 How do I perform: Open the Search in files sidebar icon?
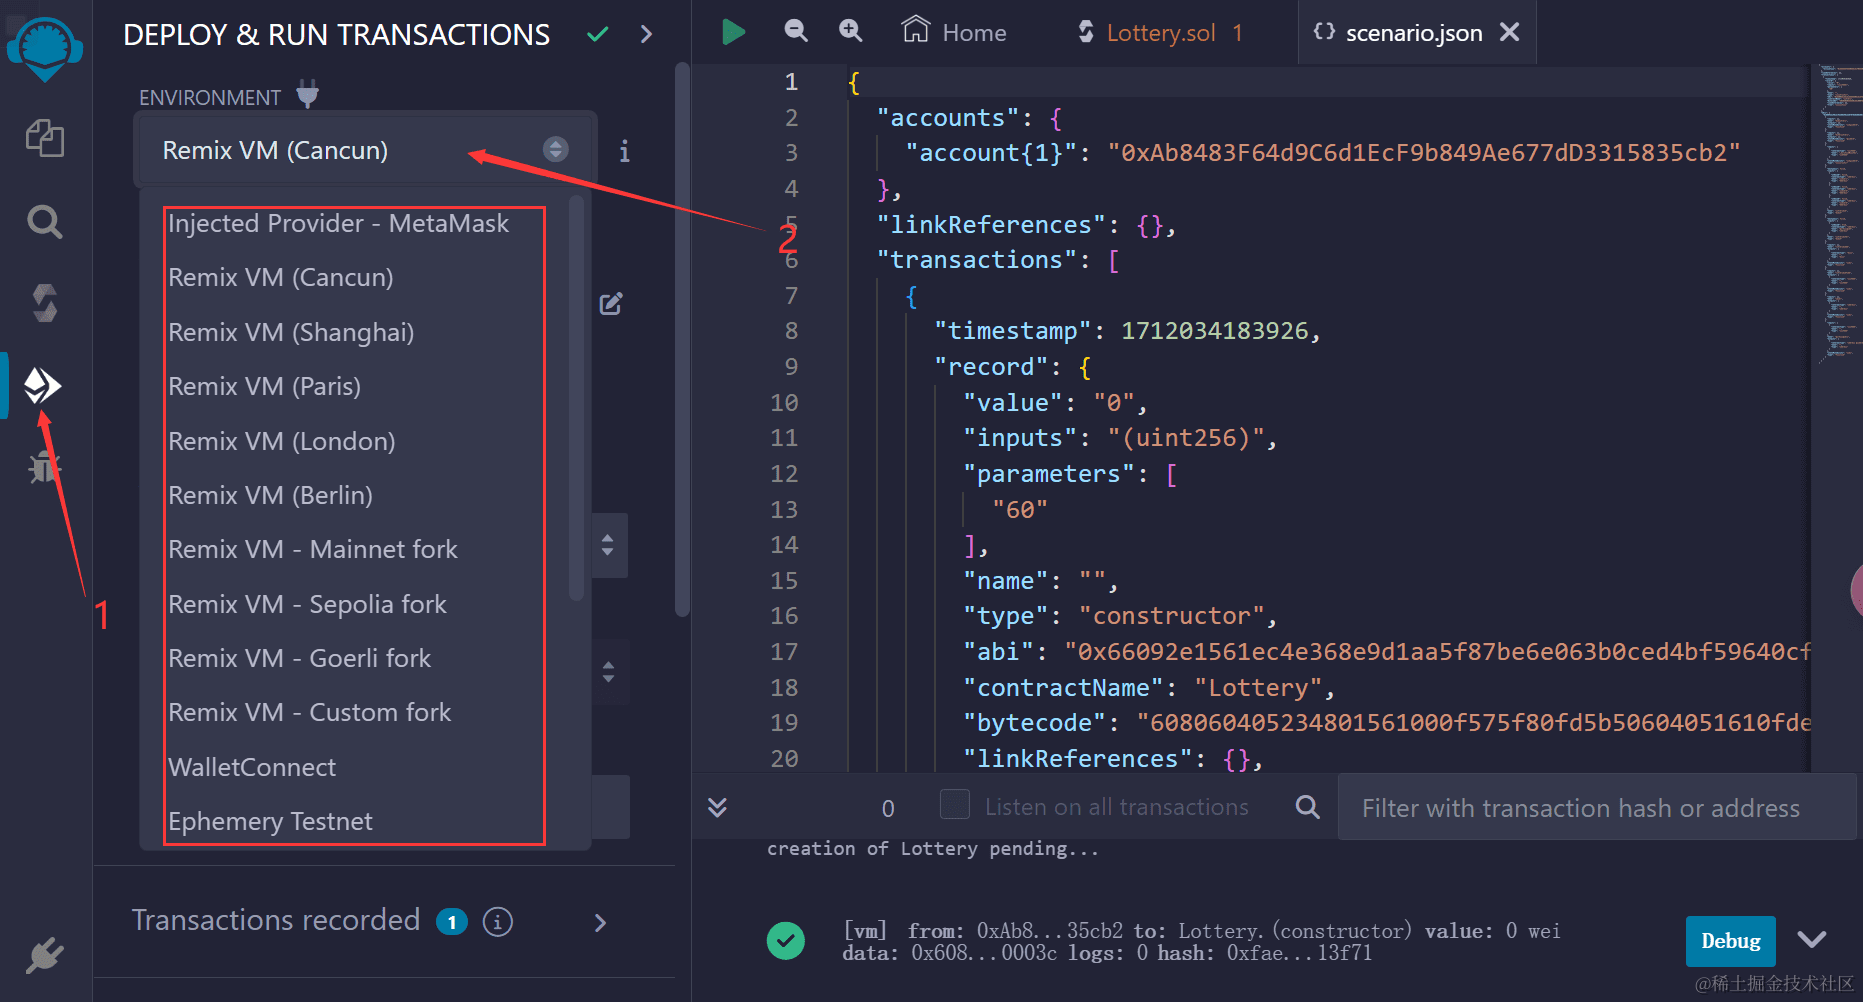(44, 221)
